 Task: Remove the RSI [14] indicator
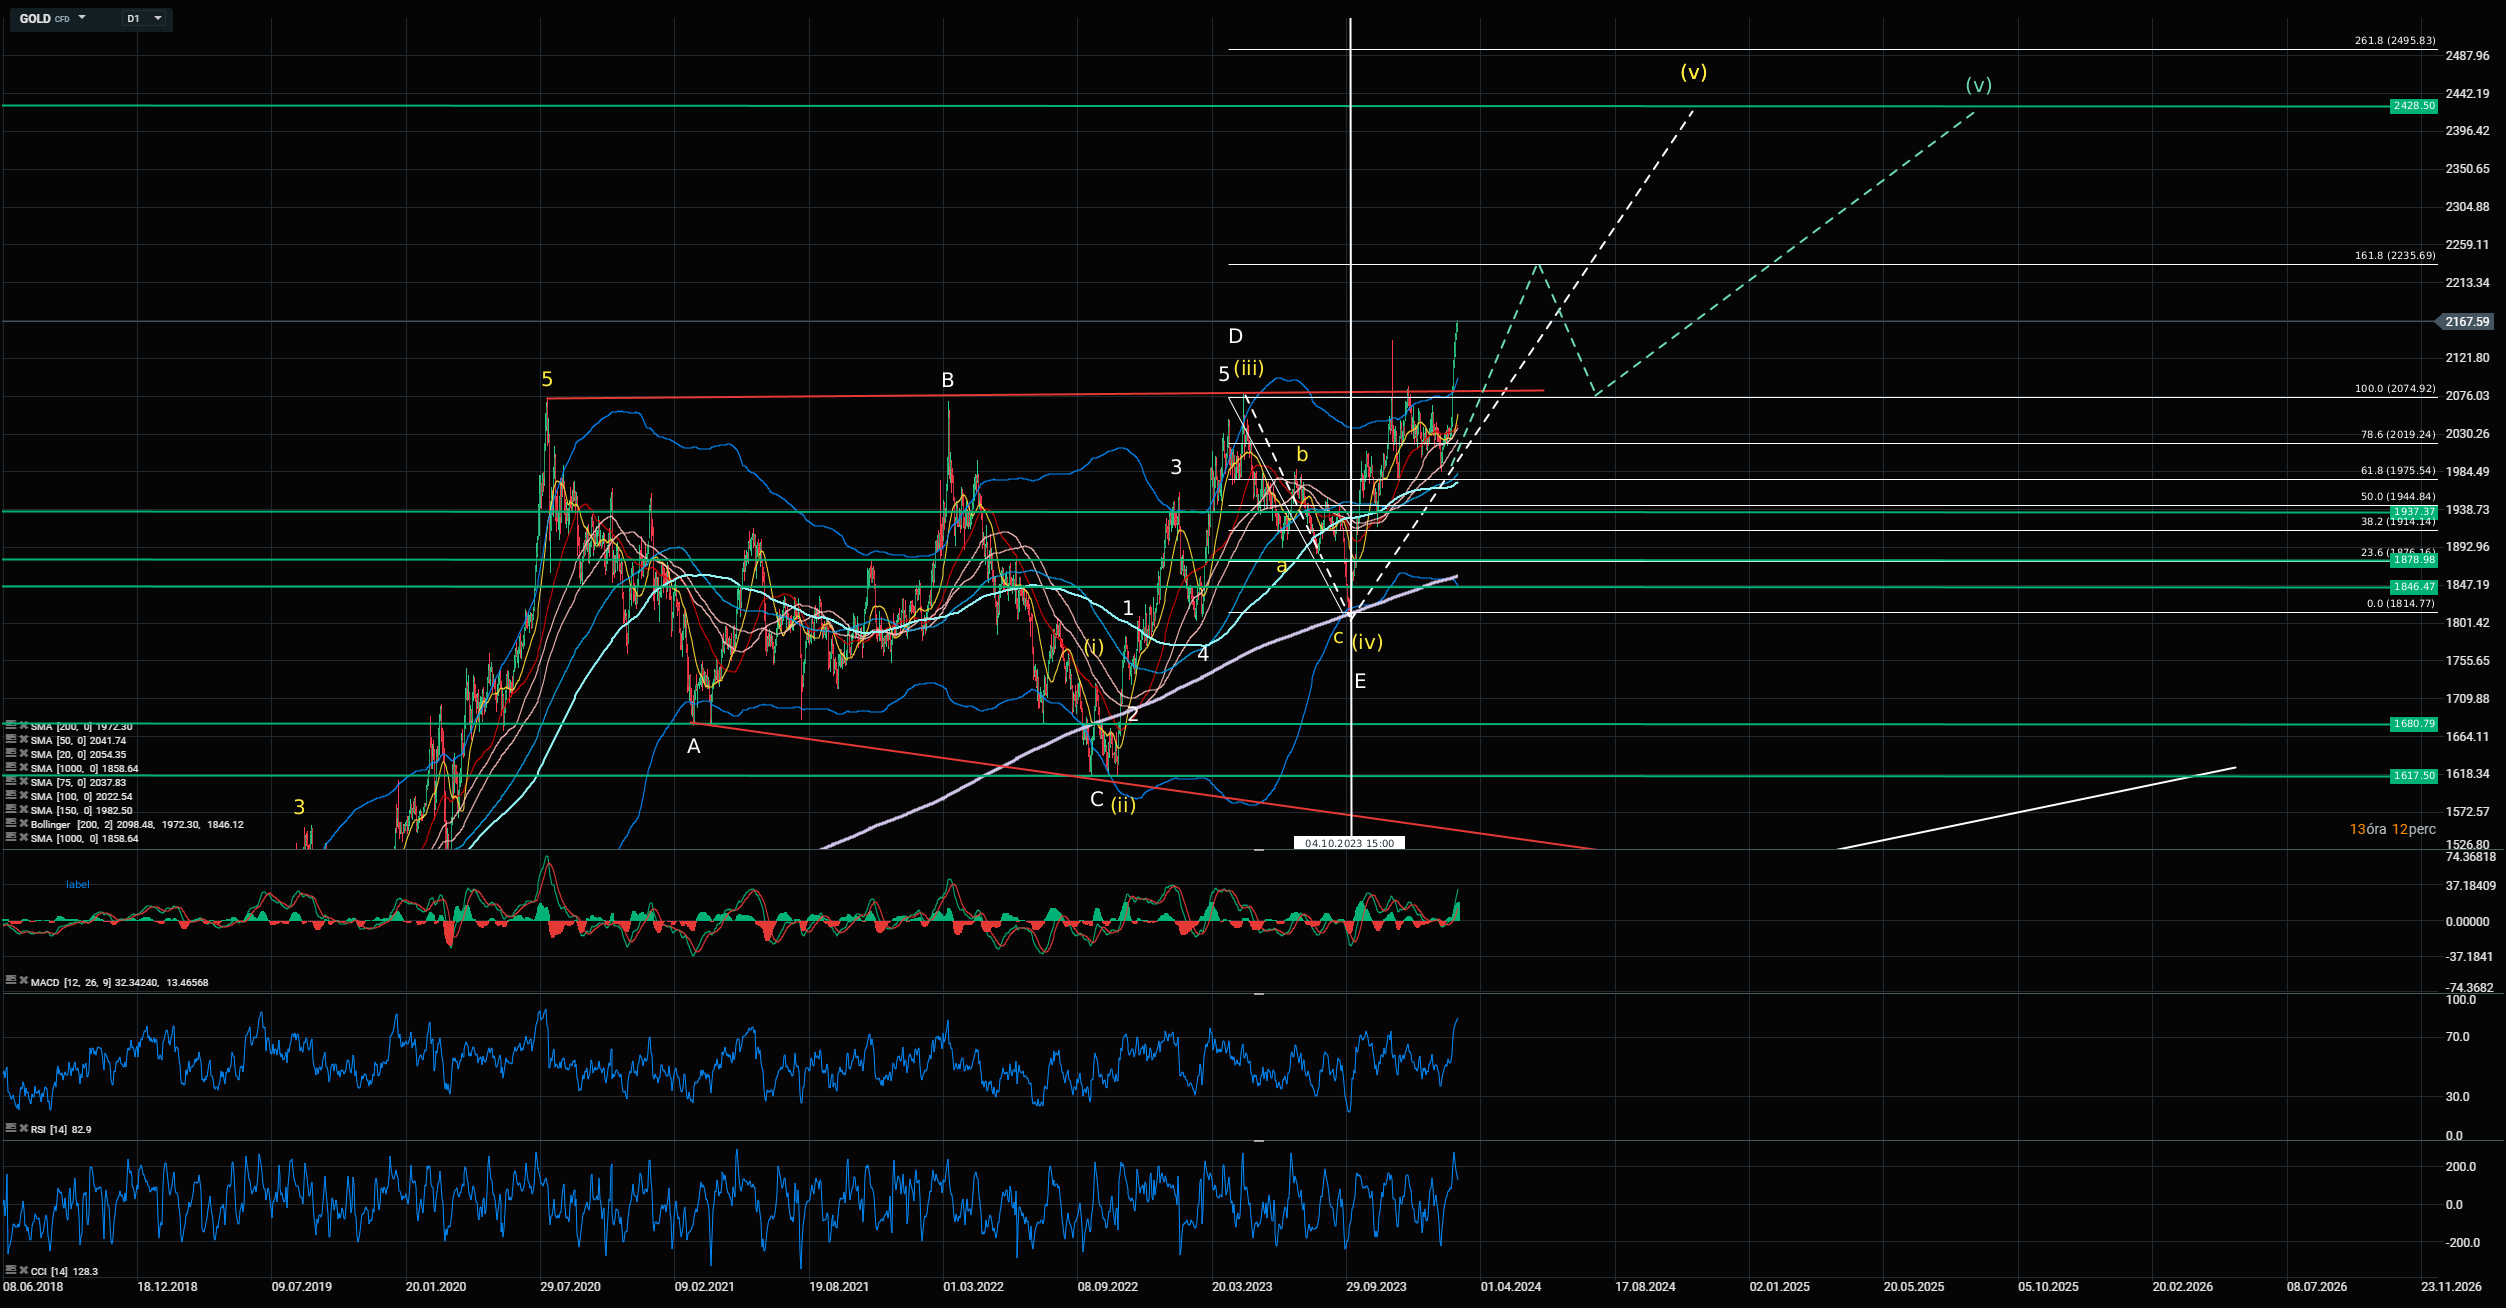(23, 1128)
